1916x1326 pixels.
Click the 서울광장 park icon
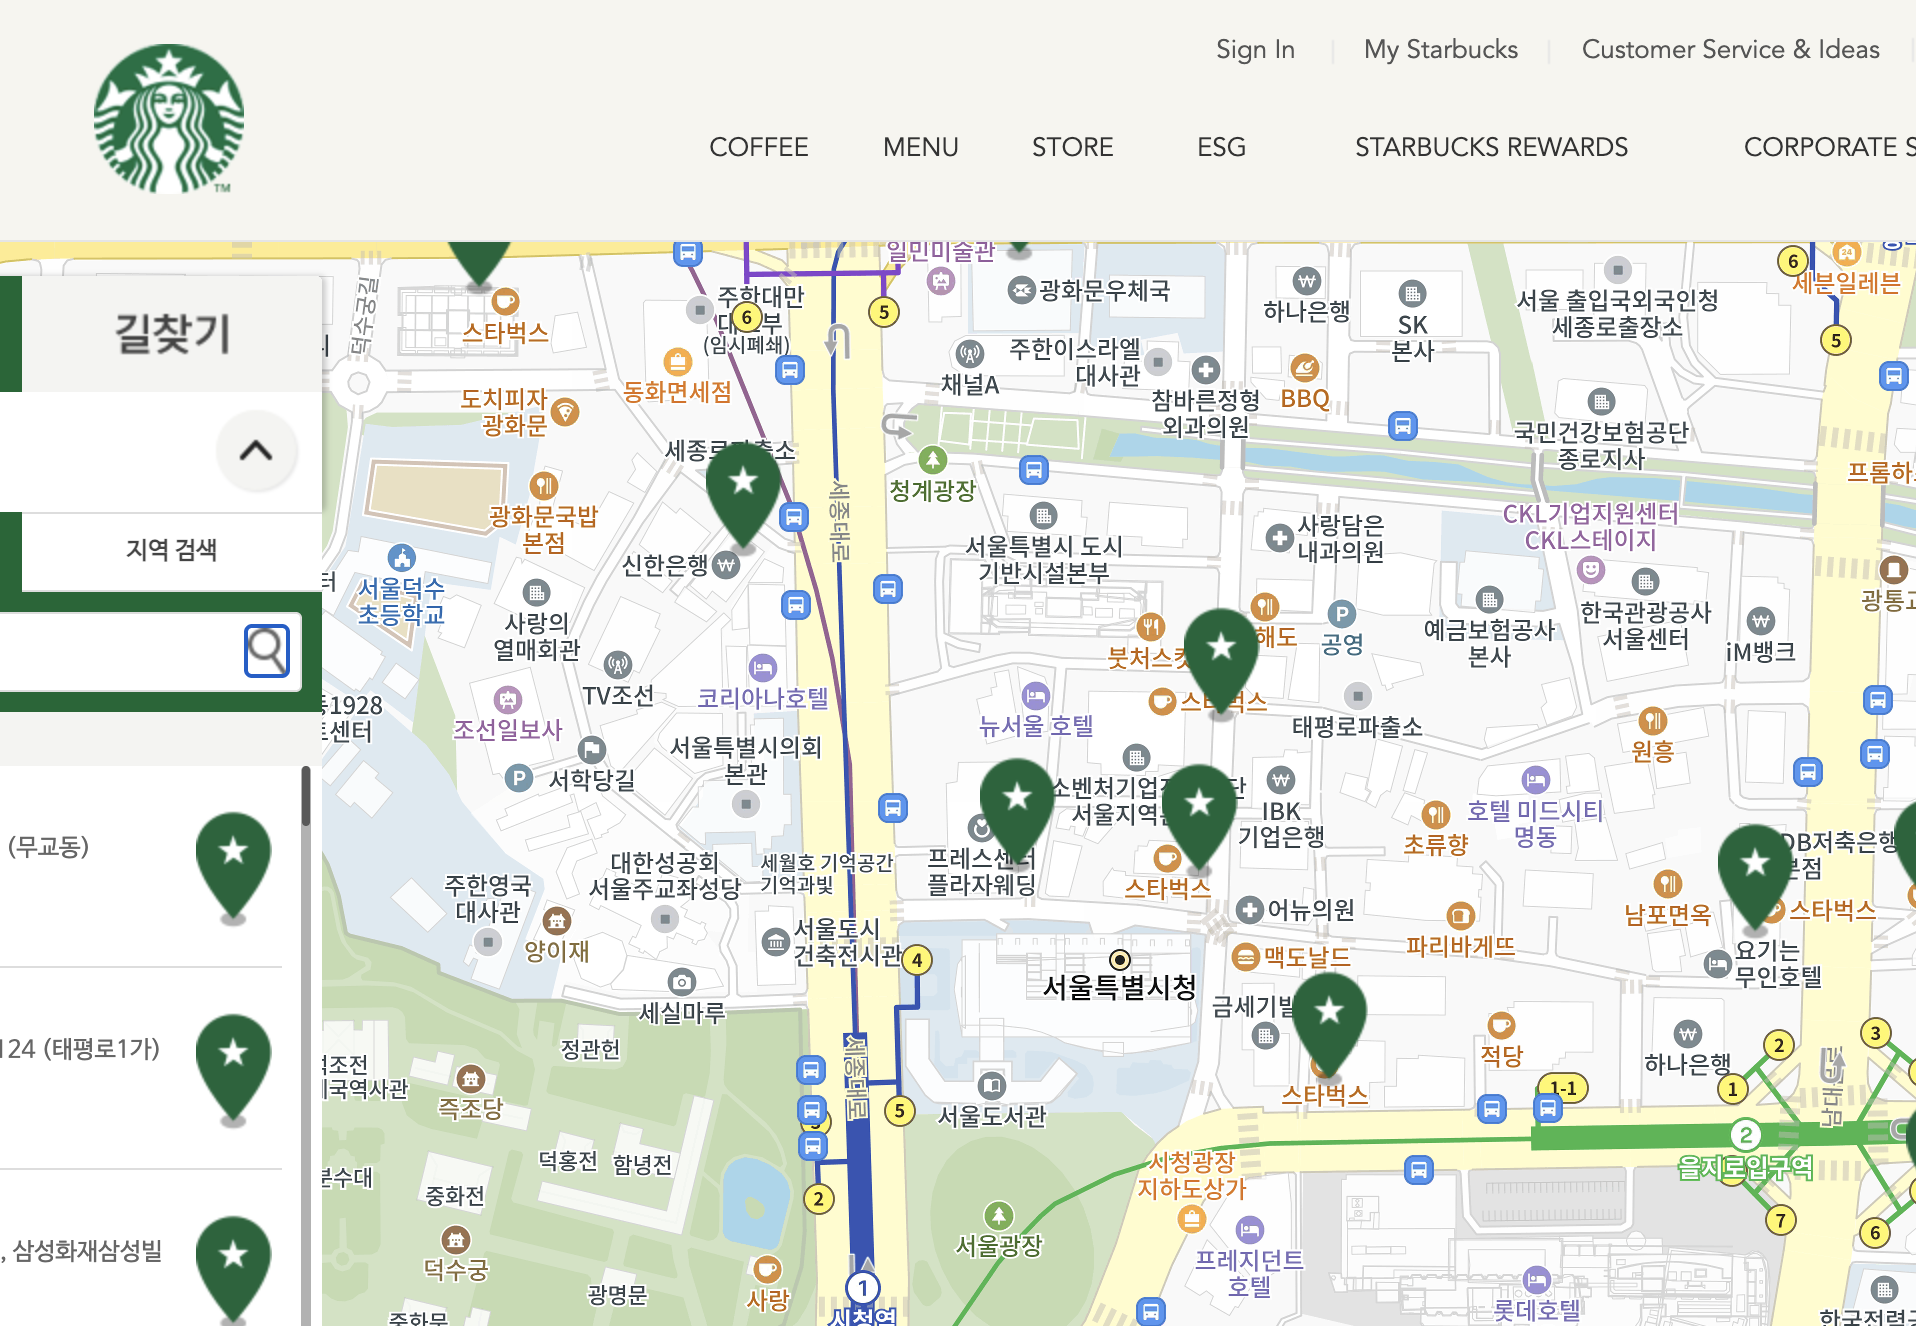(999, 1216)
